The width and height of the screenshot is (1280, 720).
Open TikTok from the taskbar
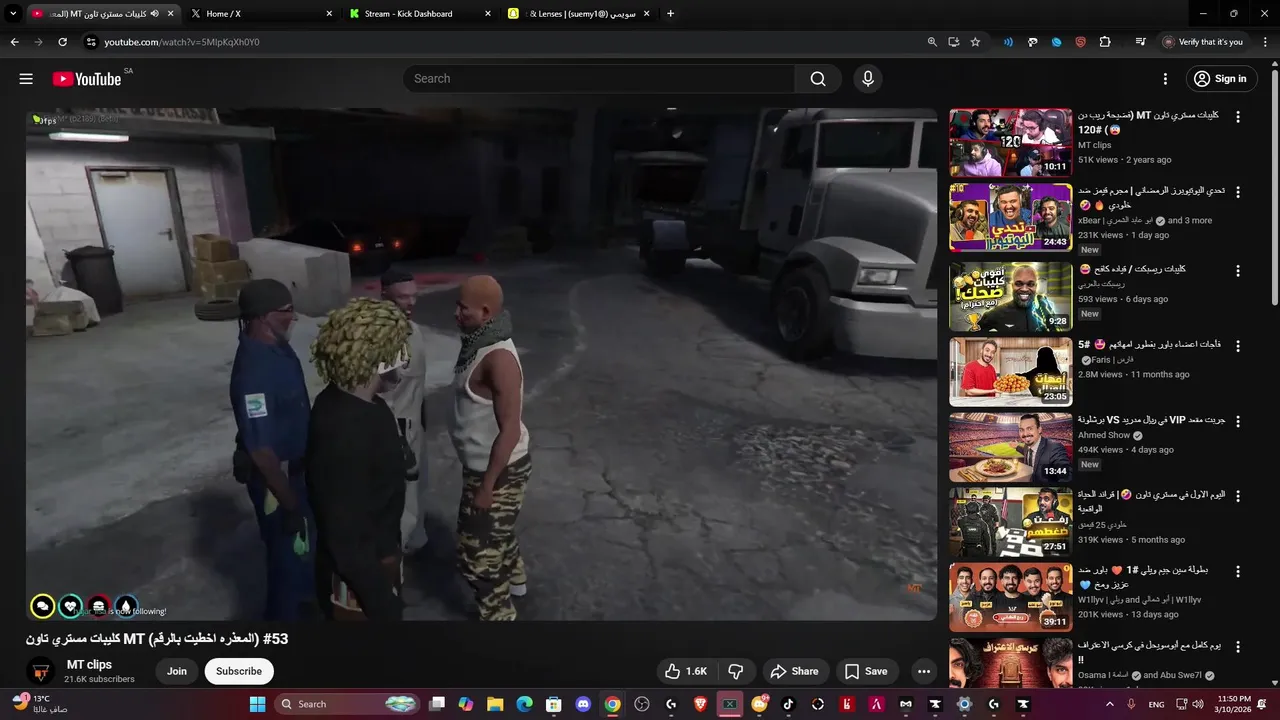tap(788, 704)
